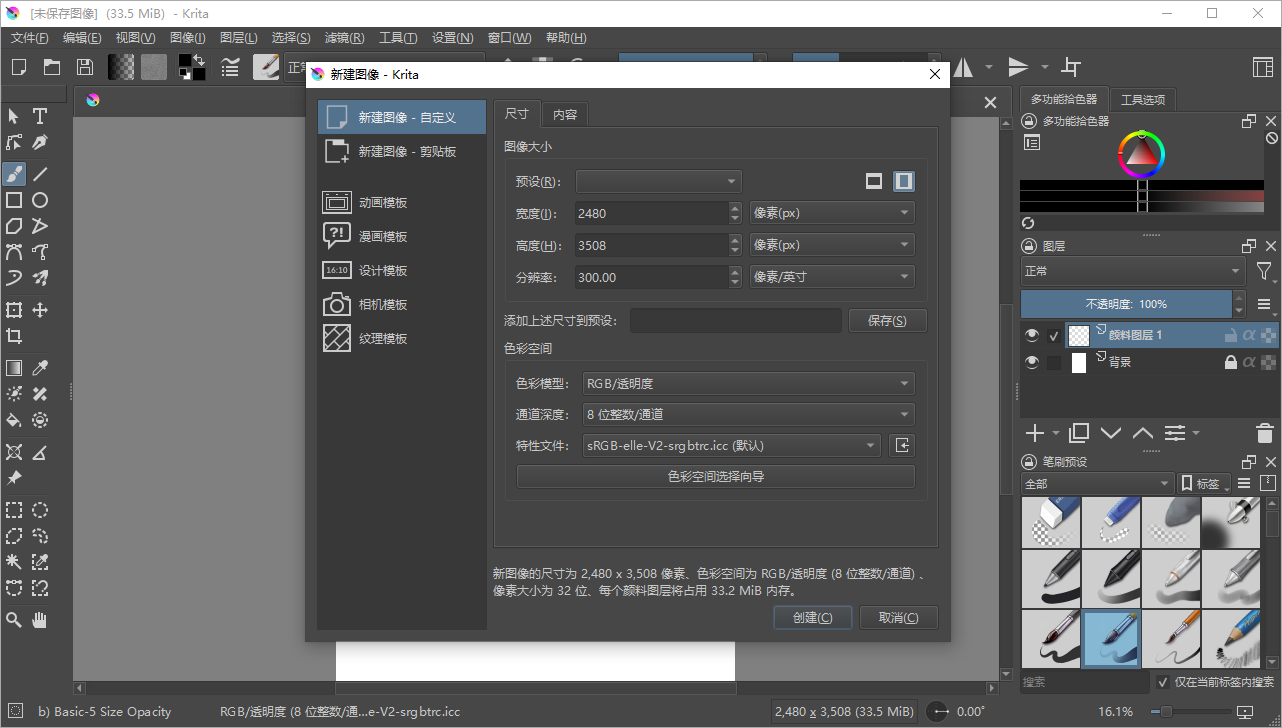1282x728 pixels.
Task: Open the 滤镜 menu
Action: pyautogui.click(x=344, y=37)
